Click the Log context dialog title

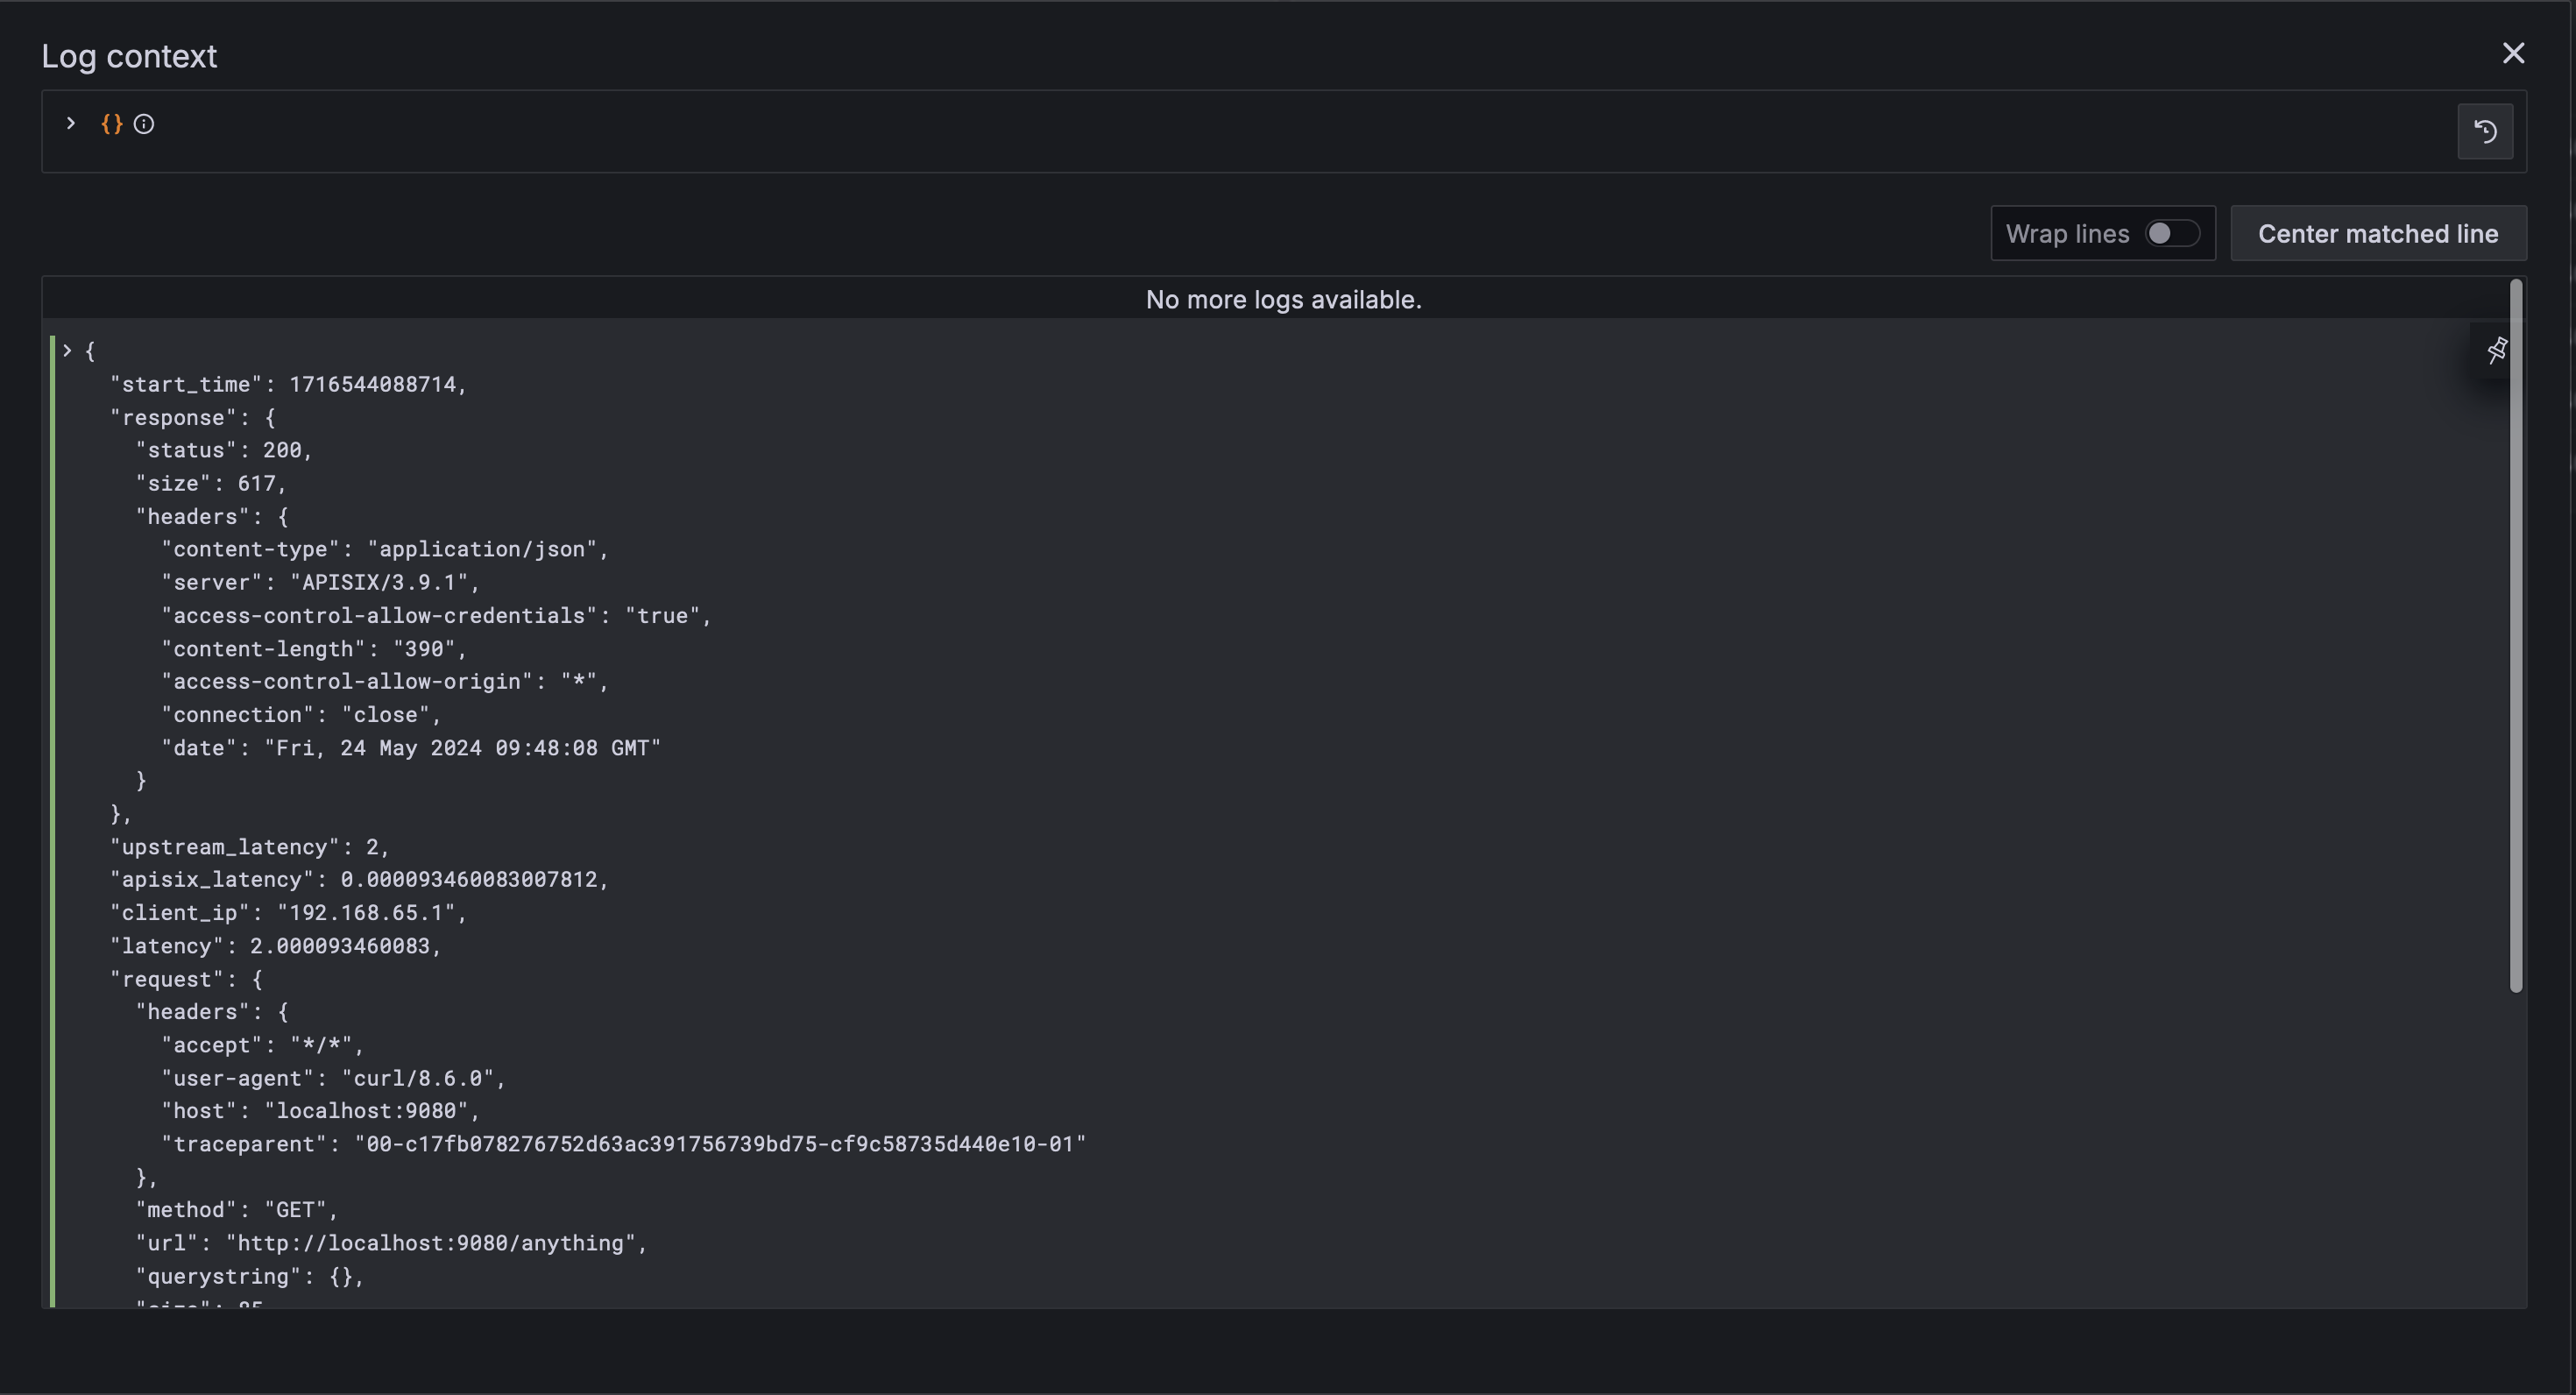point(129,56)
